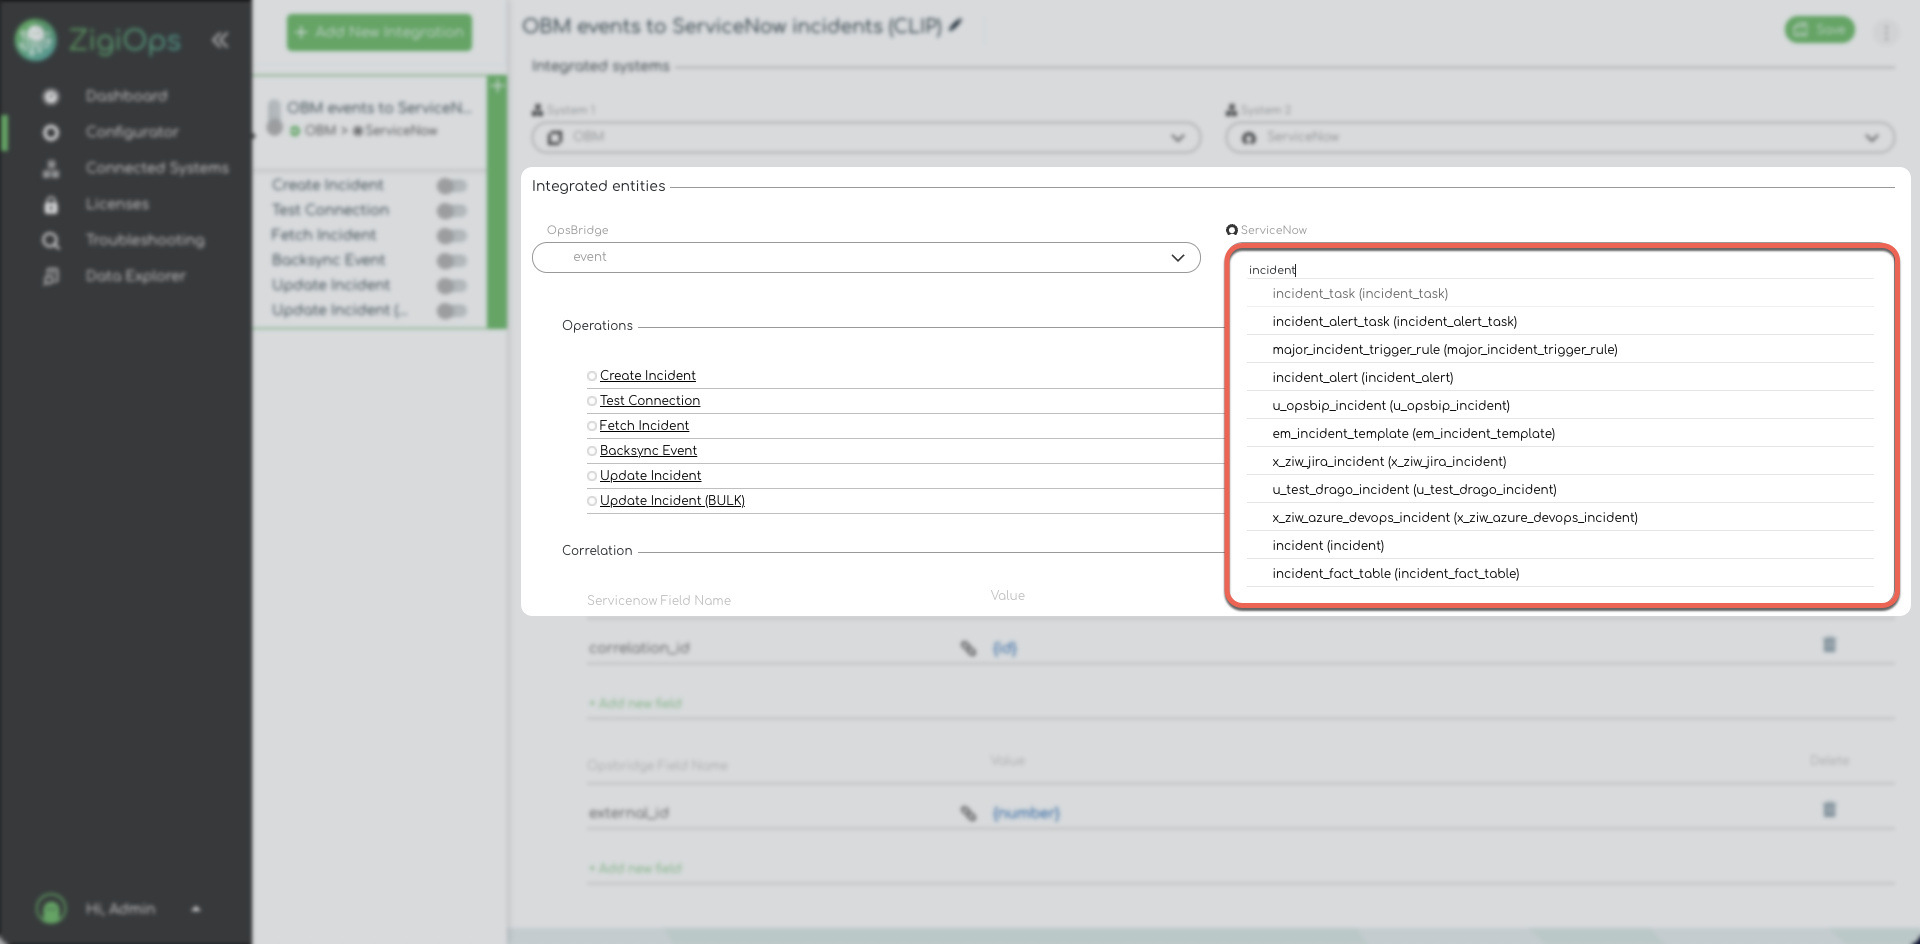Click the Data Explorer icon
The image size is (1920, 944).
(51, 276)
